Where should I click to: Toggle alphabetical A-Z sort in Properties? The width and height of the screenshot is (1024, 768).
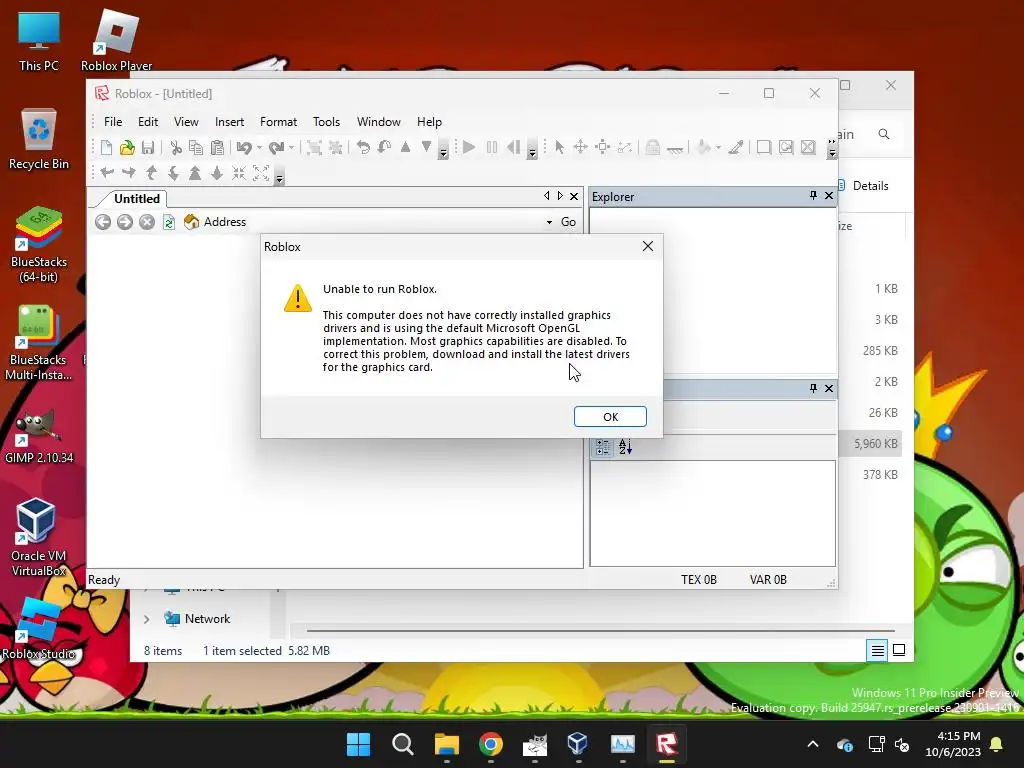625,447
